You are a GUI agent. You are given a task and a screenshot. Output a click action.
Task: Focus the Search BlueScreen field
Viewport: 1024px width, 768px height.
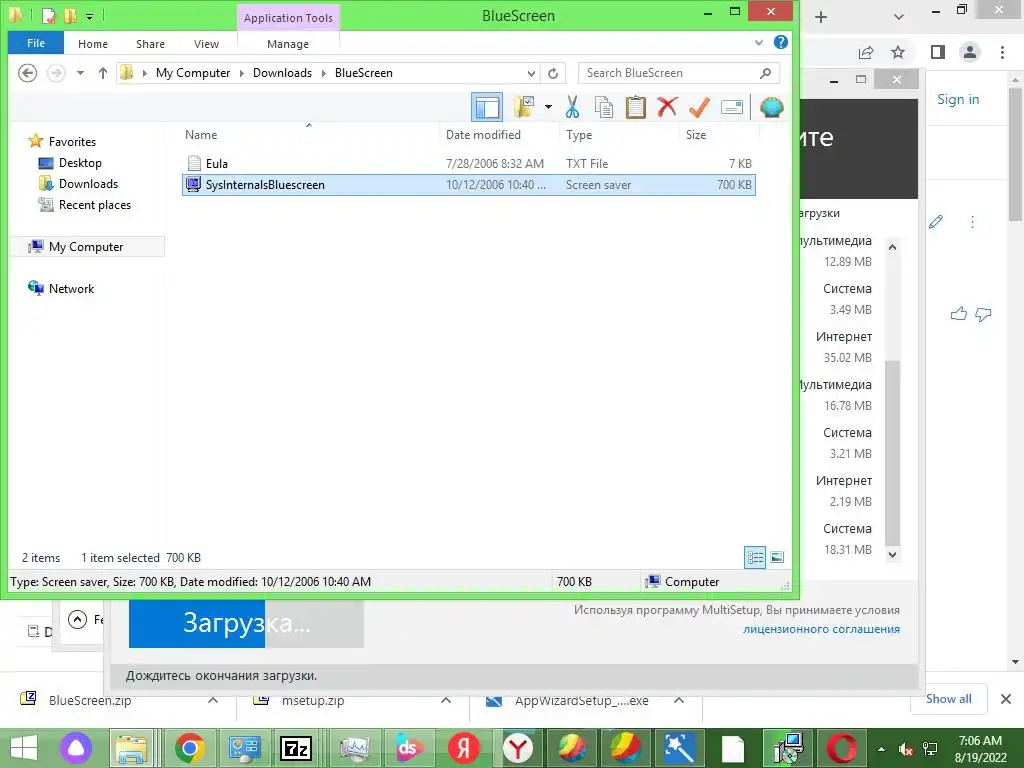pos(679,73)
